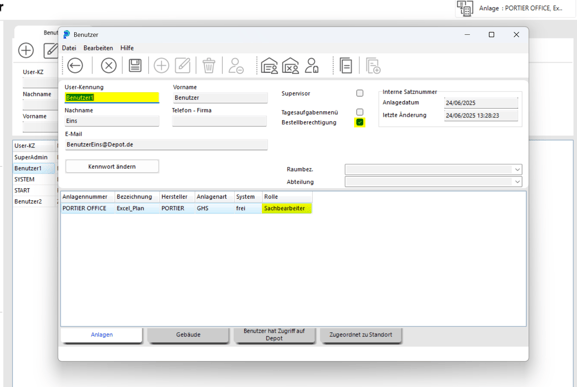
Task: Click the document copy icon in toolbar
Action: [346, 66]
